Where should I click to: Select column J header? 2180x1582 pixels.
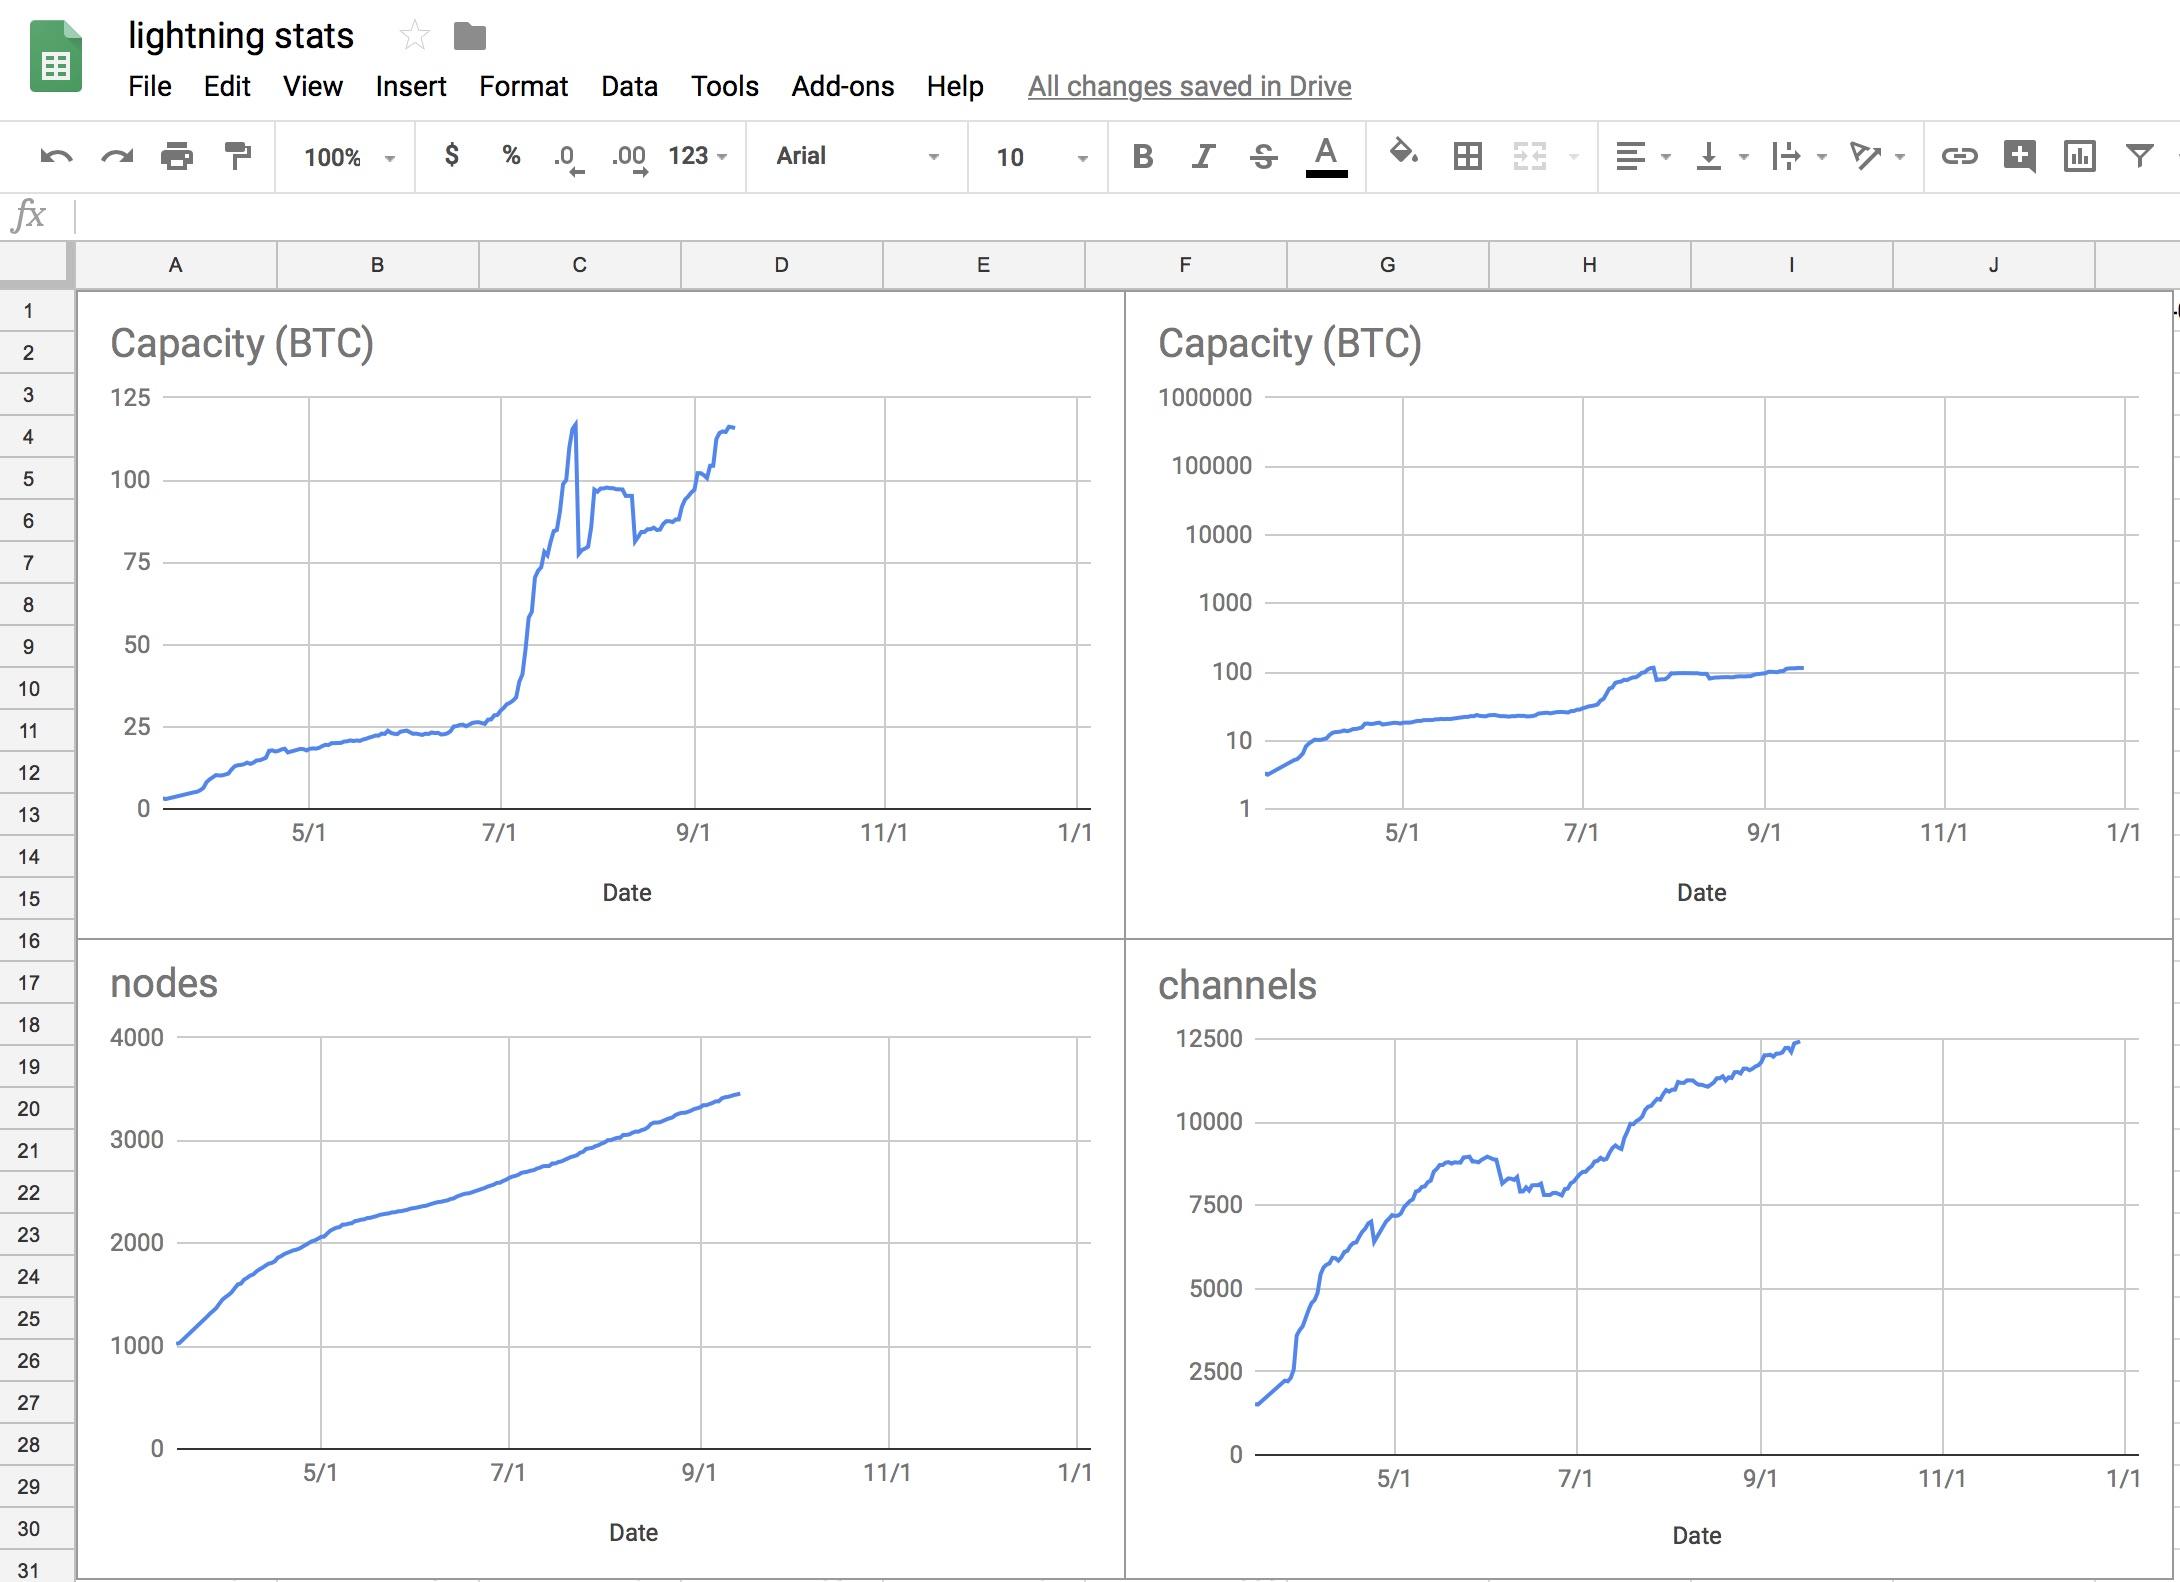click(x=1994, y=265)
